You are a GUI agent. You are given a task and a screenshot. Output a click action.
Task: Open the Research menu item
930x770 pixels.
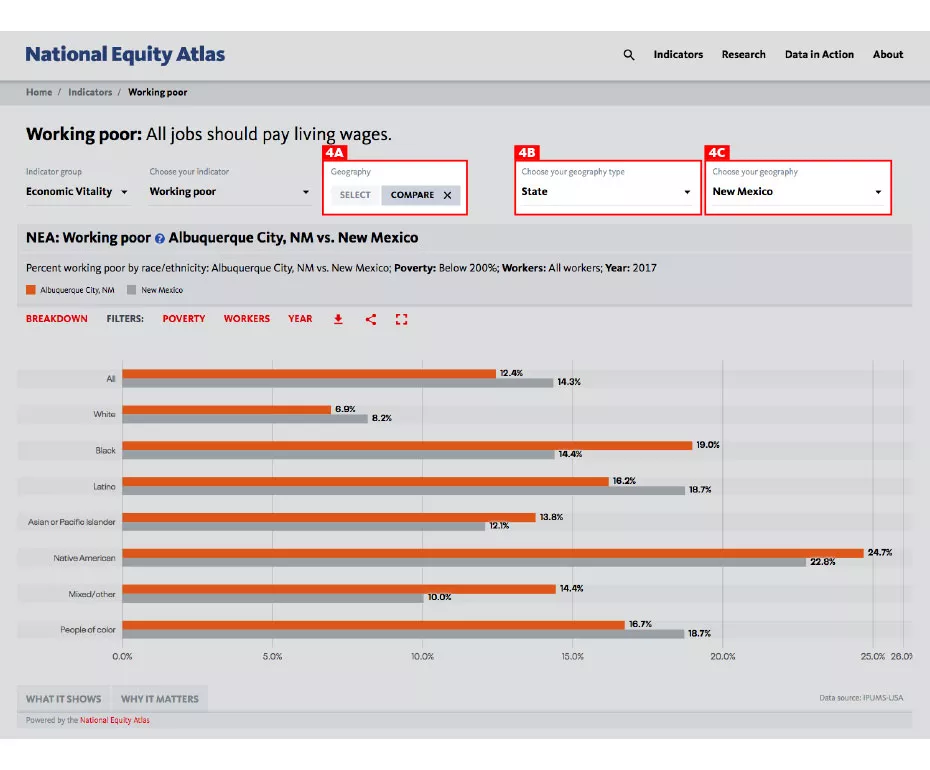click(743, 54)
